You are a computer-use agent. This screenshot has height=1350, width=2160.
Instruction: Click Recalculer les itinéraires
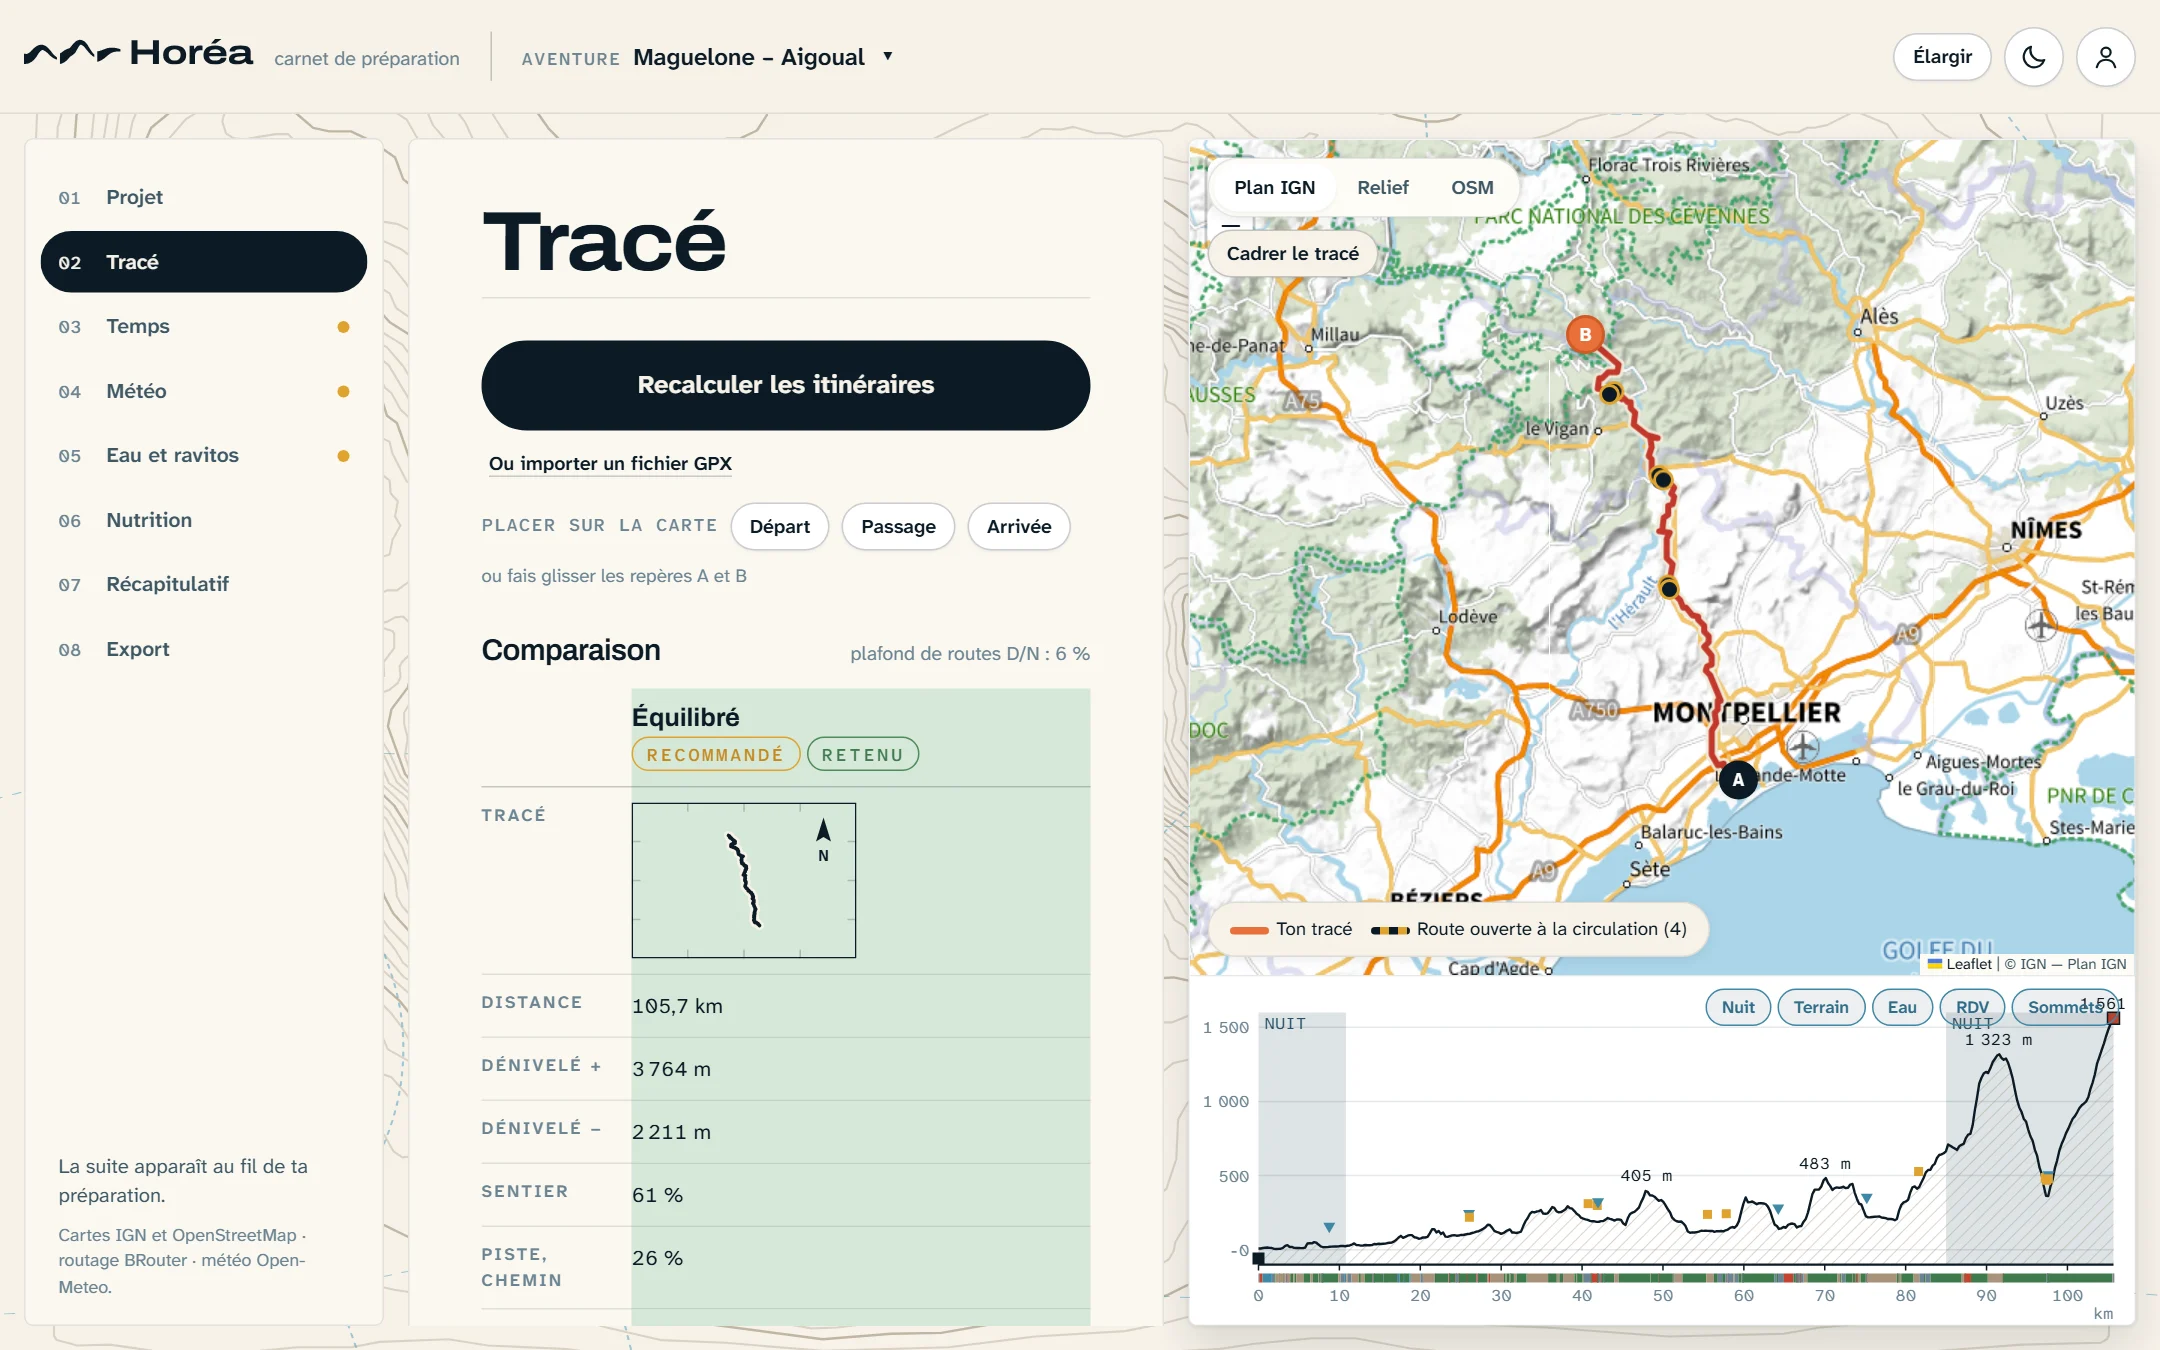pos(786,385)
